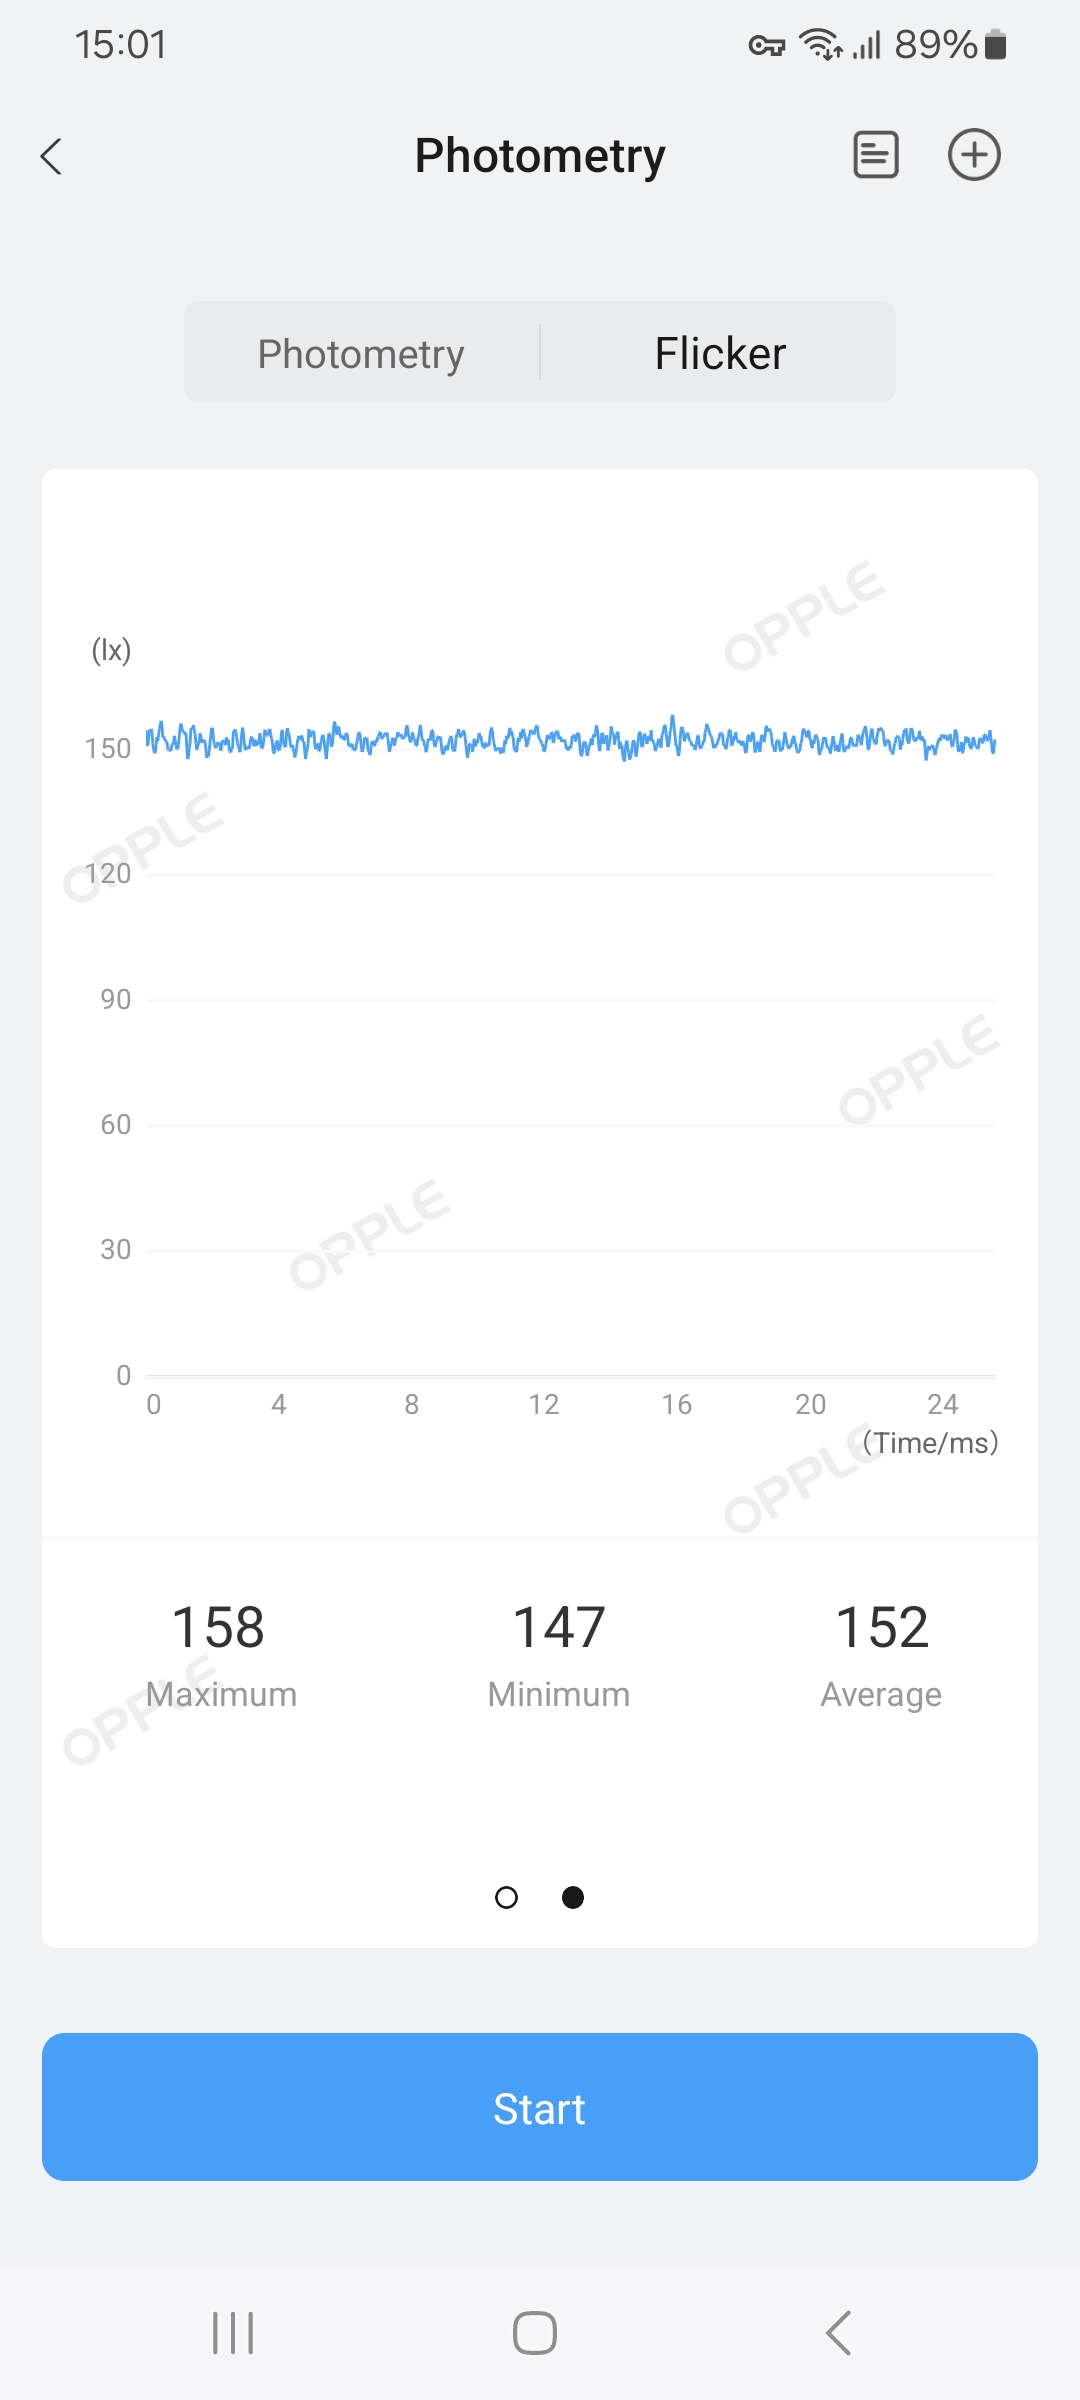This screenshot has height=2400, width=1080.
Task: Switch to the Photometry tab
Action: tap(361, 353)
